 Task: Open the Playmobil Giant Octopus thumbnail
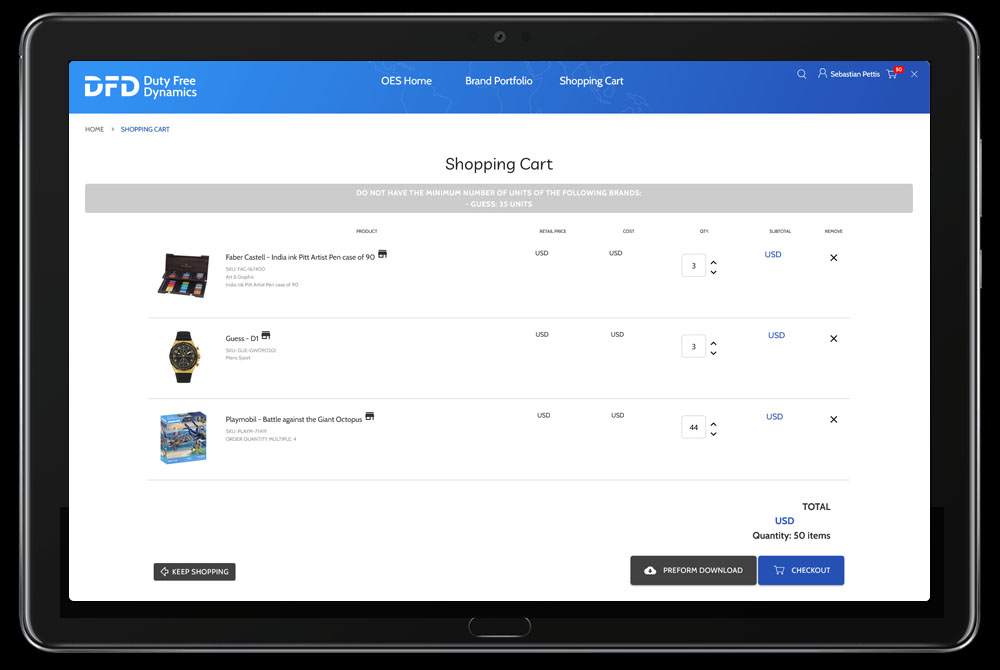184,437
